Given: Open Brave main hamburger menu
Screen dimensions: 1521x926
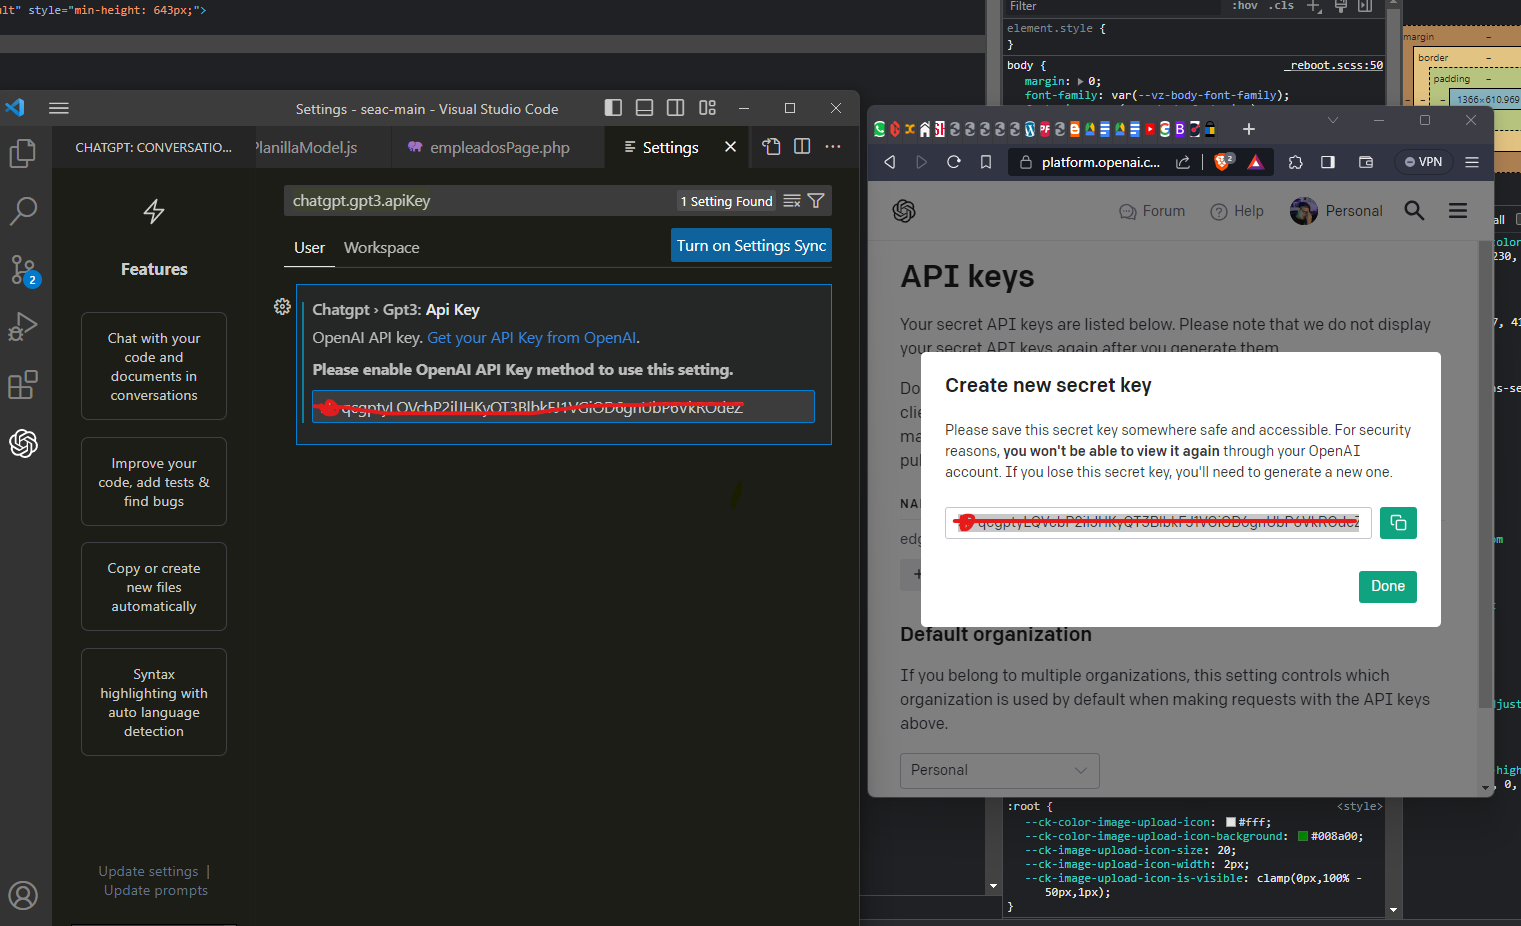Looking at the screenshot, I should point(1472,162).
